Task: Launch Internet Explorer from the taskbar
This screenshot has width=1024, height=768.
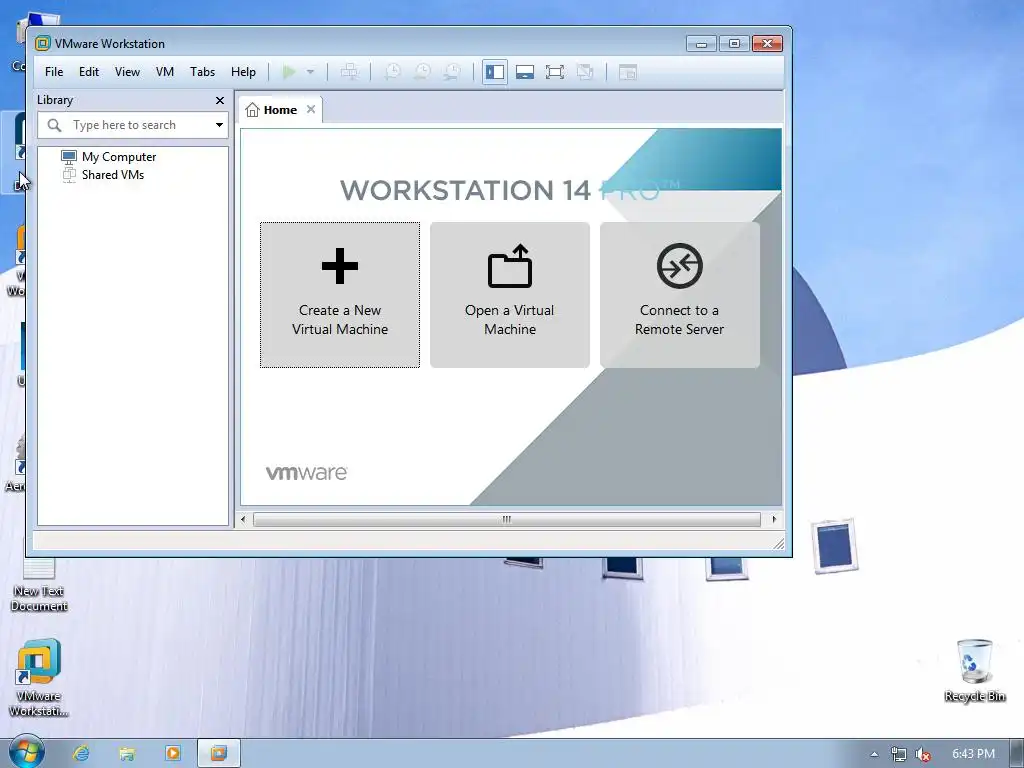Action: [x=81, y=754]
